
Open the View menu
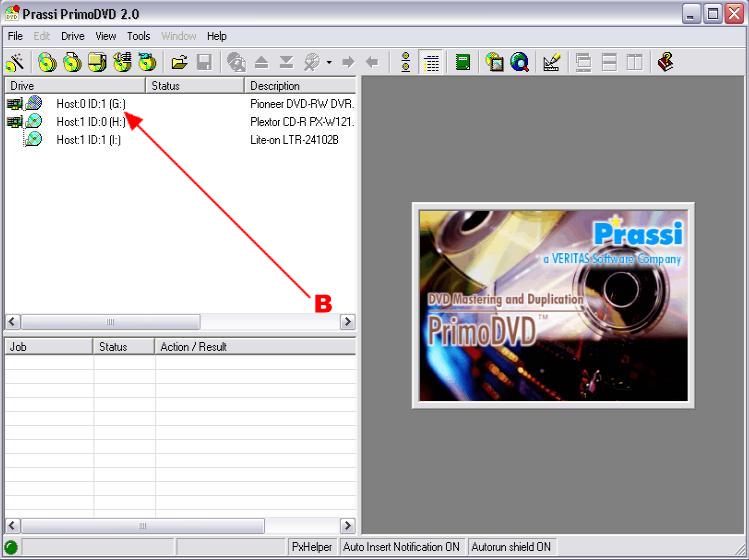click(x=106, y=36)
